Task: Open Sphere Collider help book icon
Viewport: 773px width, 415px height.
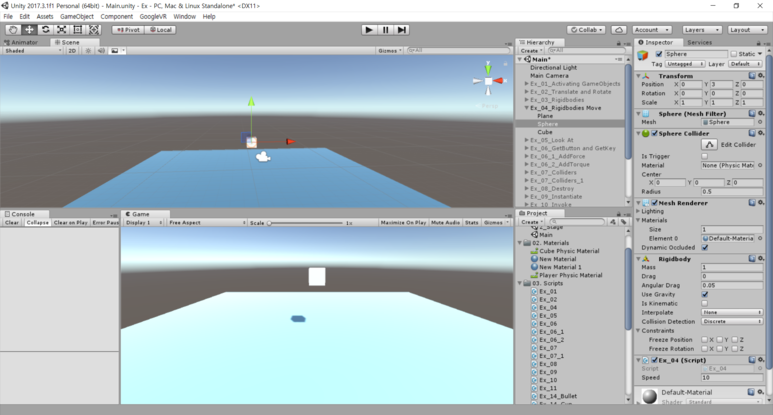Action: pyautogui.click(x=752, y=133)
